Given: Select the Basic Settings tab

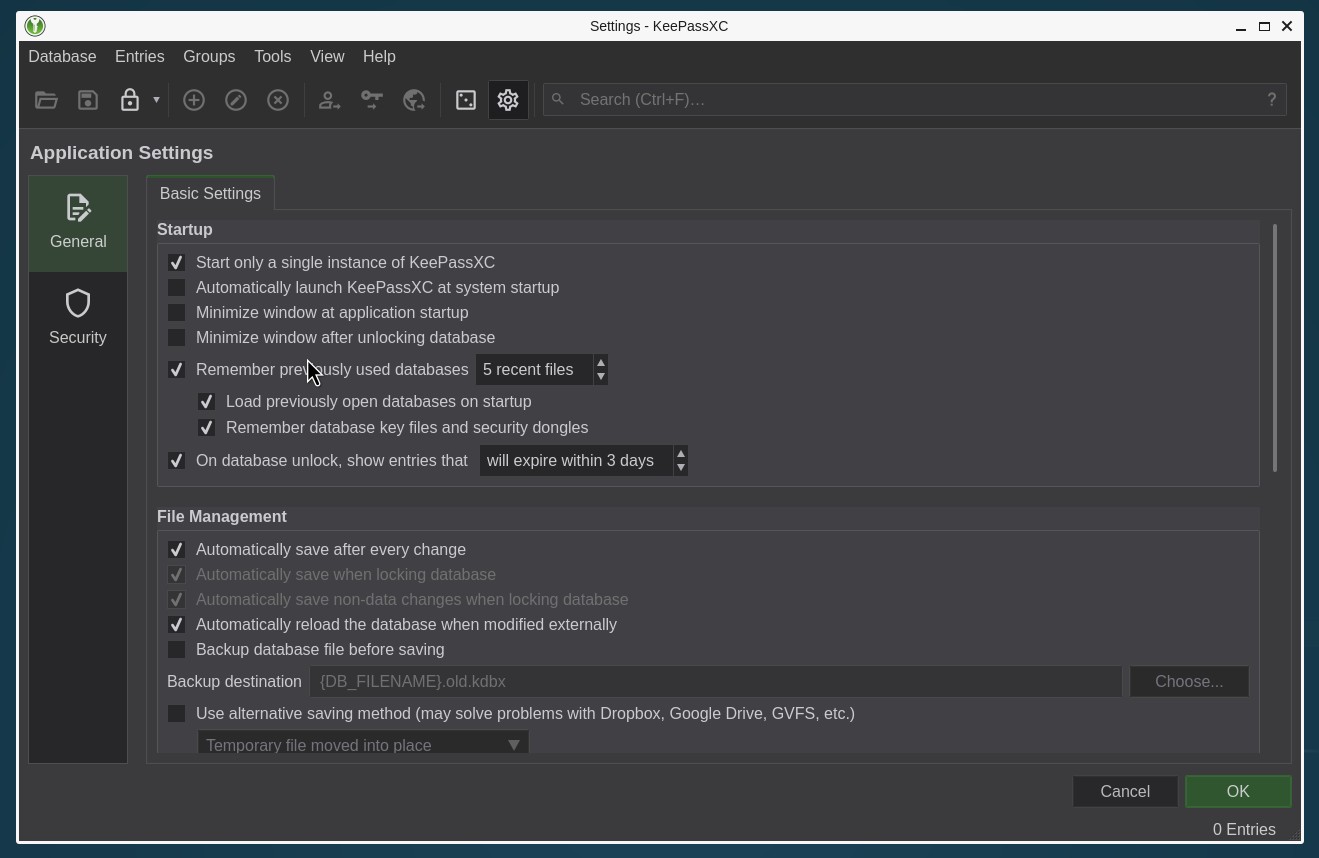Looking at the screenshot, I should (x=210, y=193).
